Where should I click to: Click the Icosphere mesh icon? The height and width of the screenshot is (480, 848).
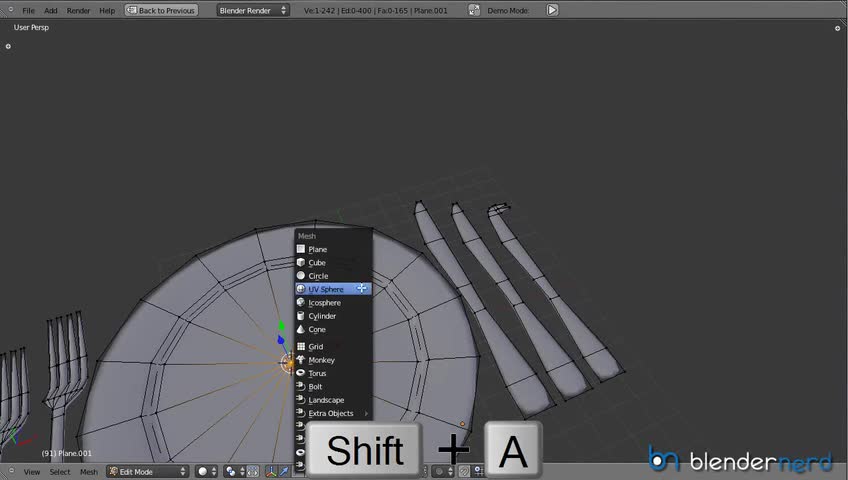301,302
